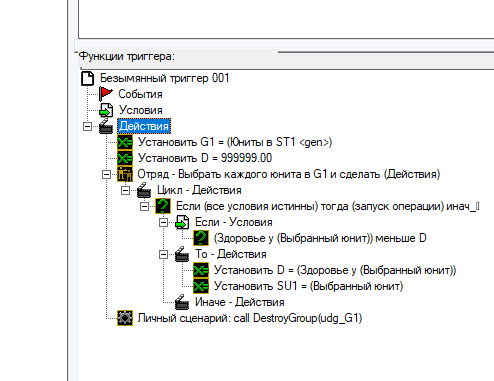Click the clapperboard icon of Цикл - Действия
Image resolution: width=494 pixels, height=381 pixels.
(144, 190)
